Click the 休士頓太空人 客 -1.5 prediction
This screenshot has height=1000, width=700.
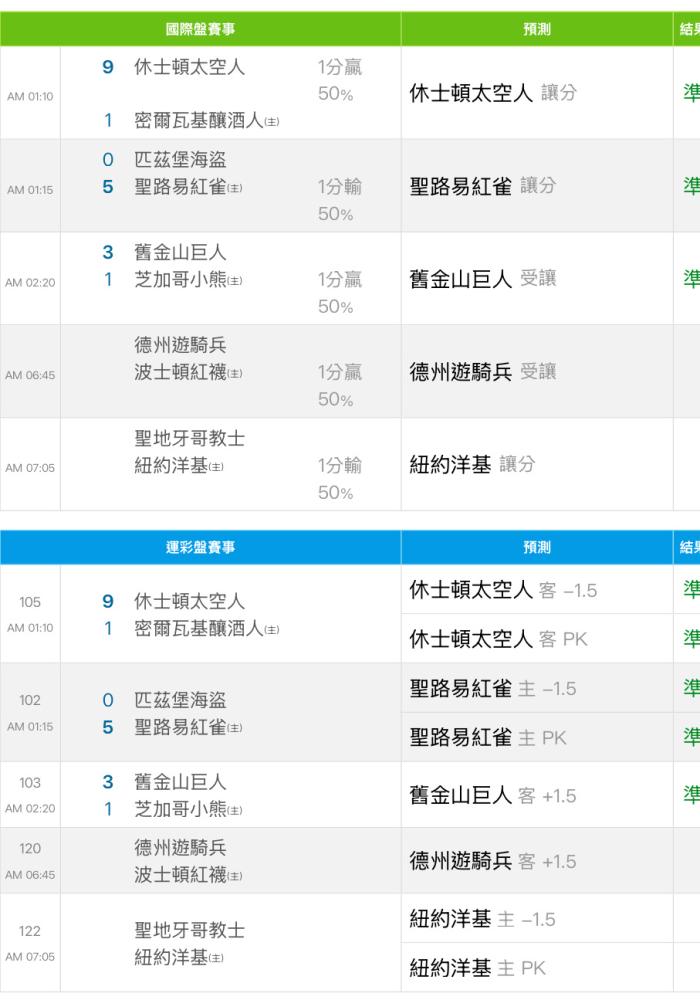[503, 590]
